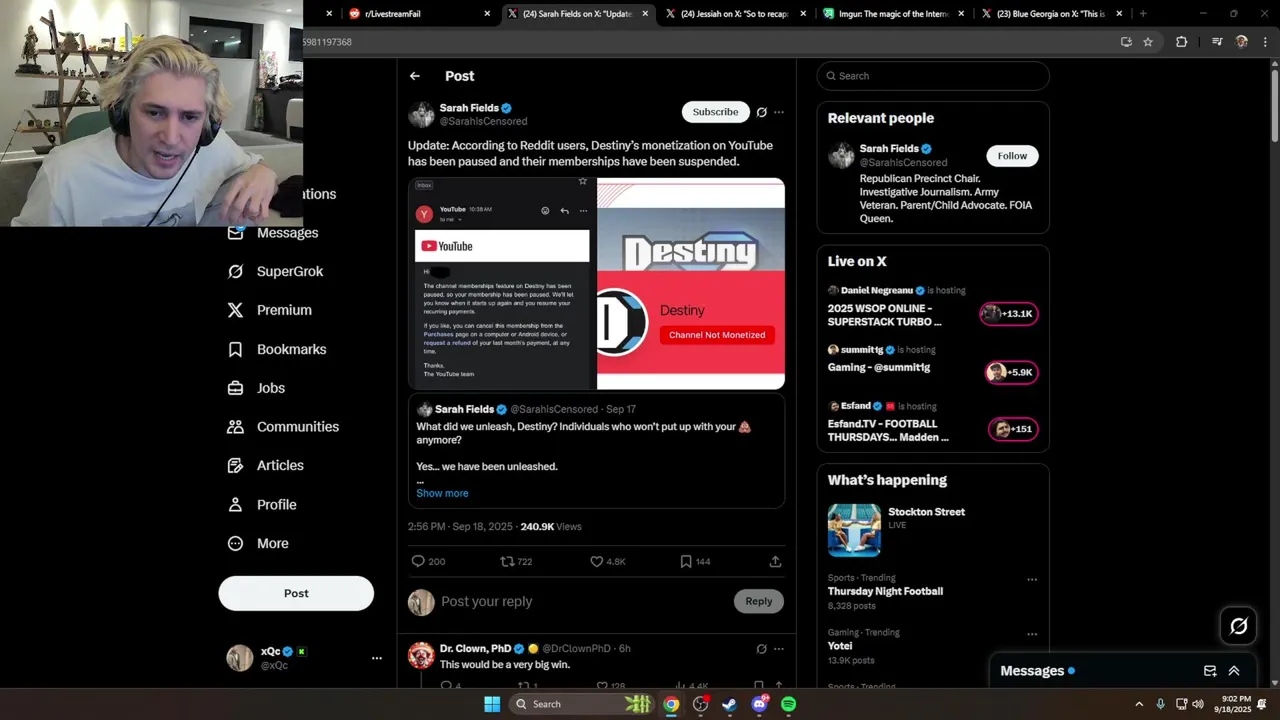
Task: Share the Sarah Fields post
Action: tap(775, 562)
